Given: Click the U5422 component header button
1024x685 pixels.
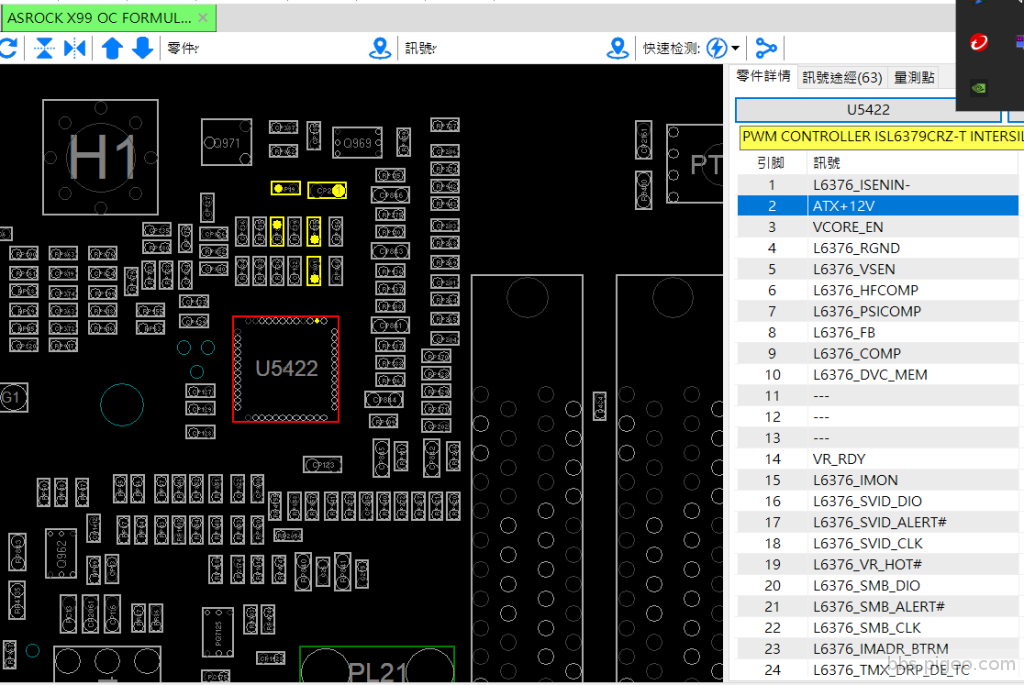Looking at the screenshot, I should 867,109.
